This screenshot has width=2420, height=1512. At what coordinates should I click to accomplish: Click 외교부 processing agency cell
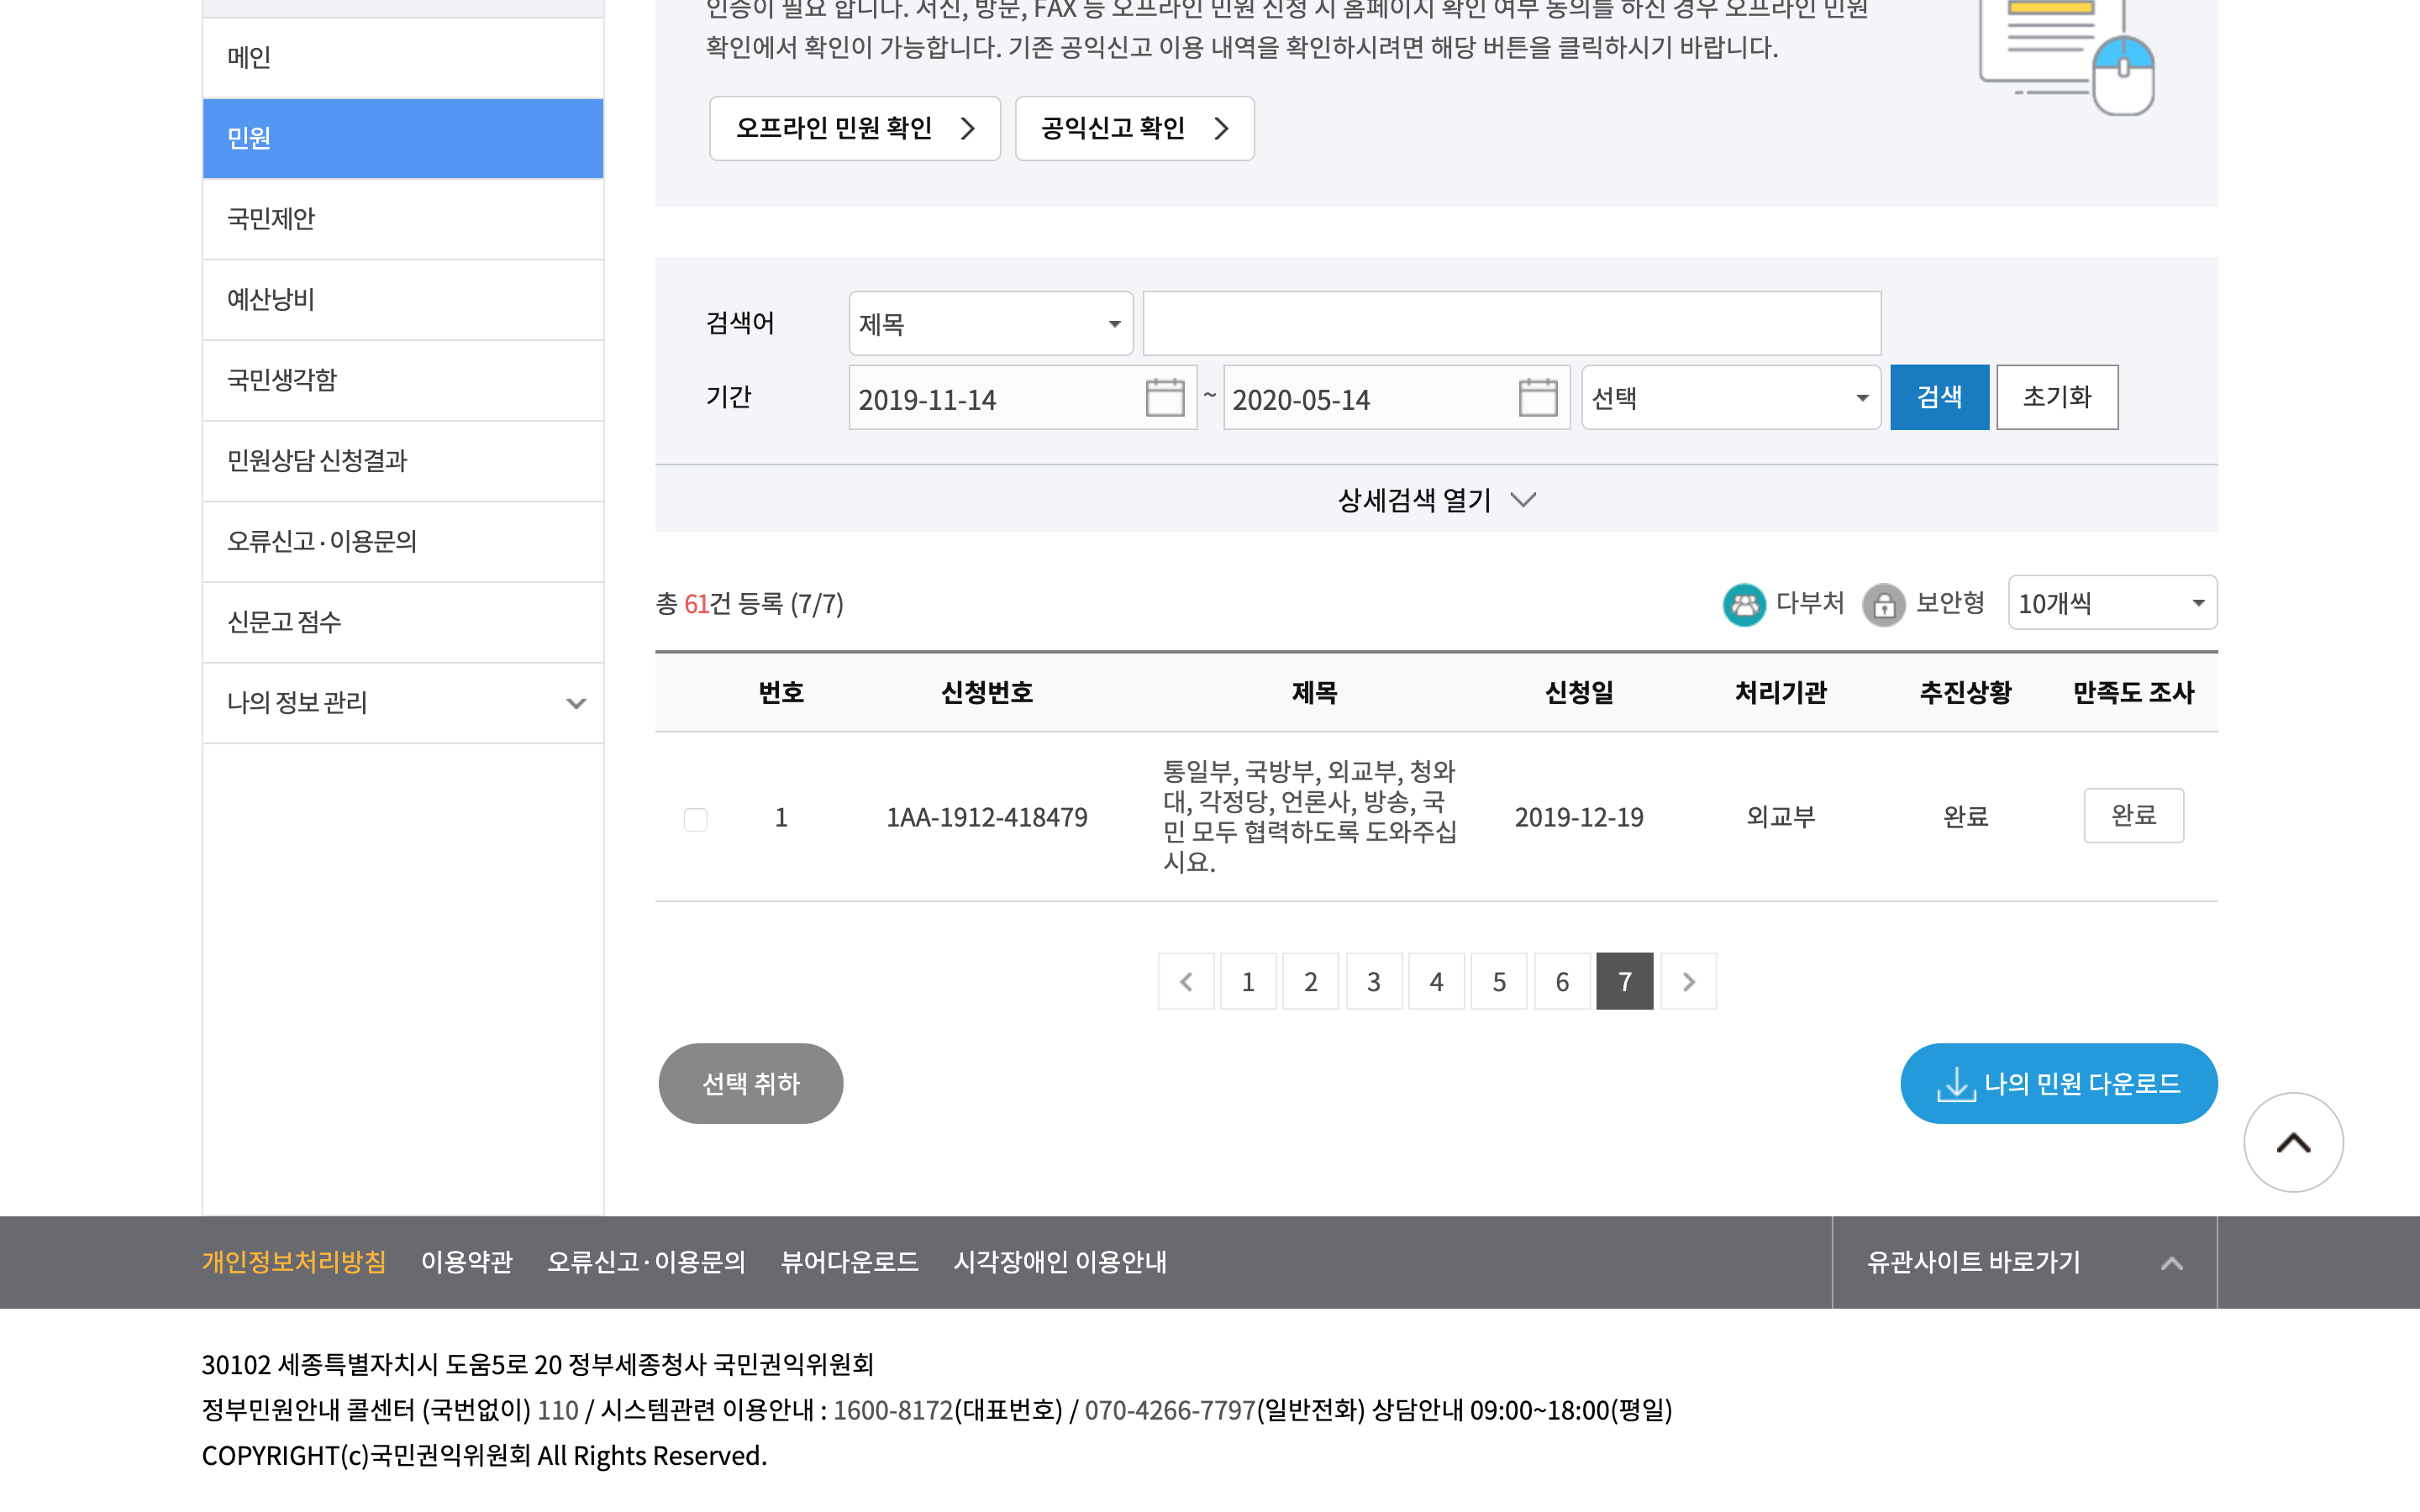pyautogui.click(x=1781, y=817)
